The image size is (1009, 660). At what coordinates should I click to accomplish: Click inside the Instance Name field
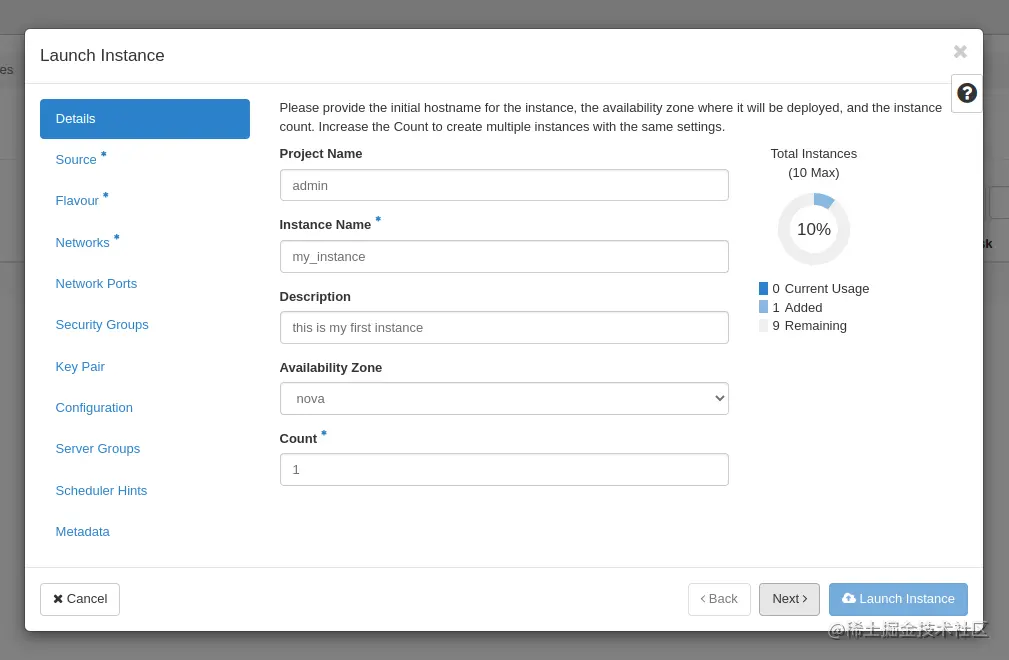(504, 256)
